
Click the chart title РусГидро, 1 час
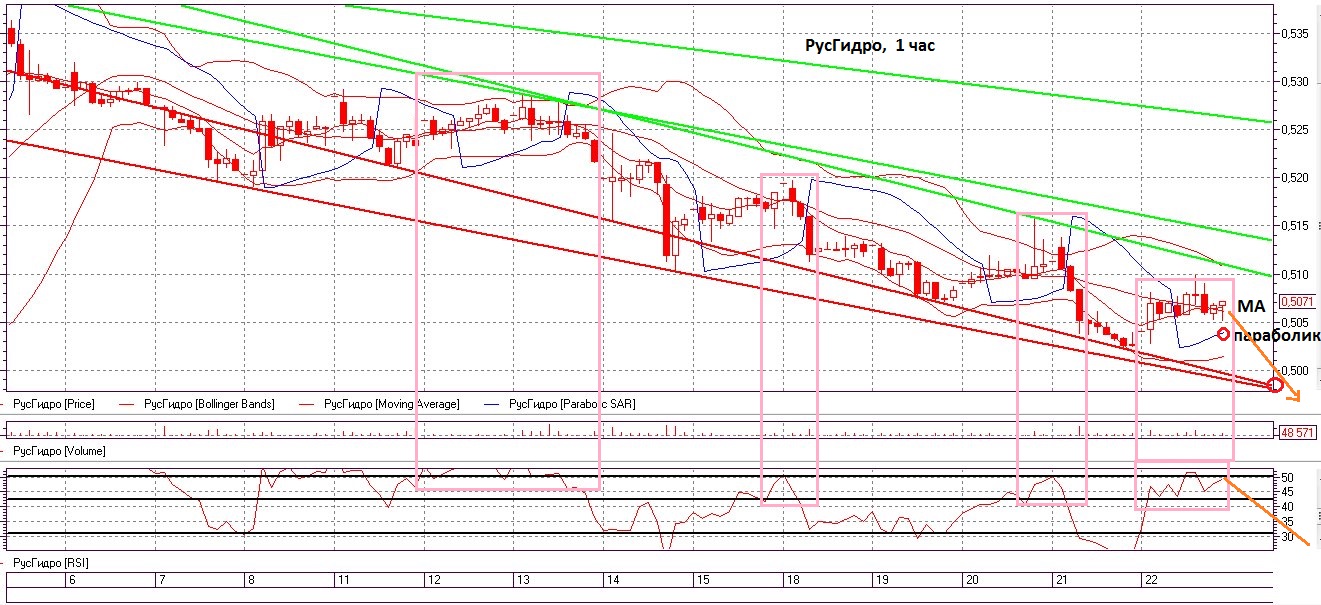tap(870, 46)
